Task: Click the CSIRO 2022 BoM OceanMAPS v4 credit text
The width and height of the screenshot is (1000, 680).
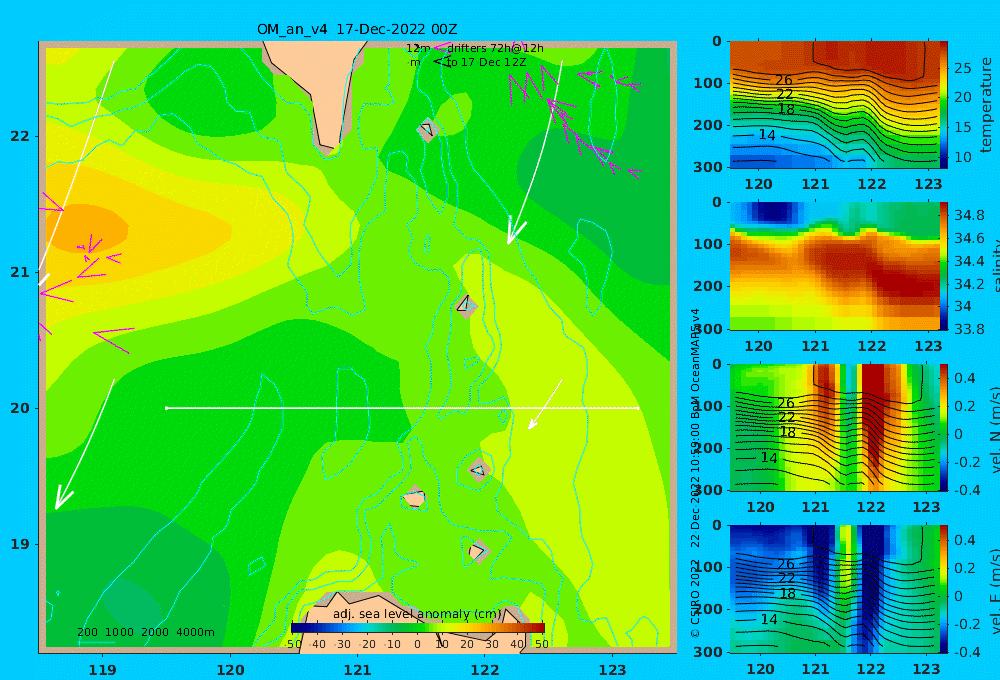Action: (x=695, y=473)
